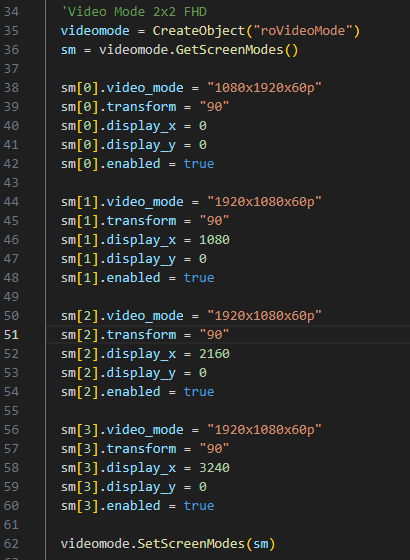Screen dimensions: 410x560
Task: Click line number 51 in the gutter
Action: point(11,335)
